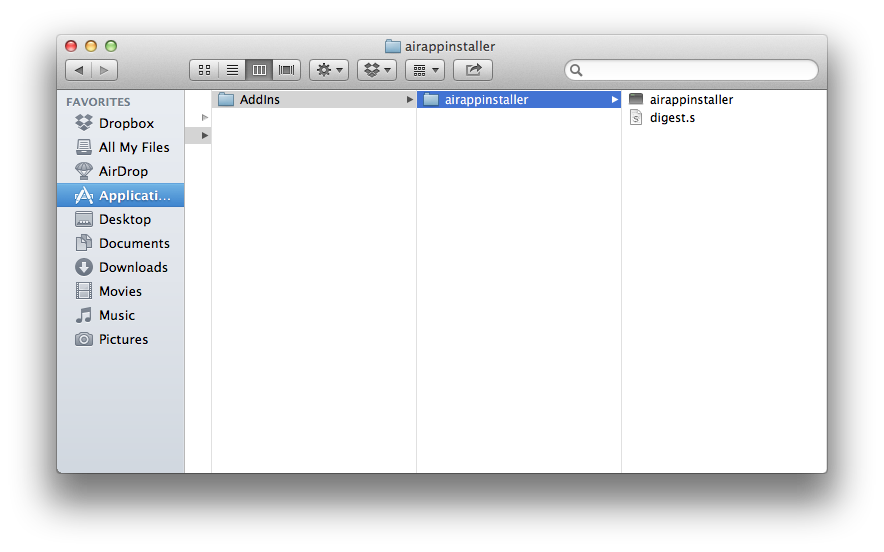Open Desktop from the sidebar
This screenshot has height=552, width=884.
tap(121, 219)
